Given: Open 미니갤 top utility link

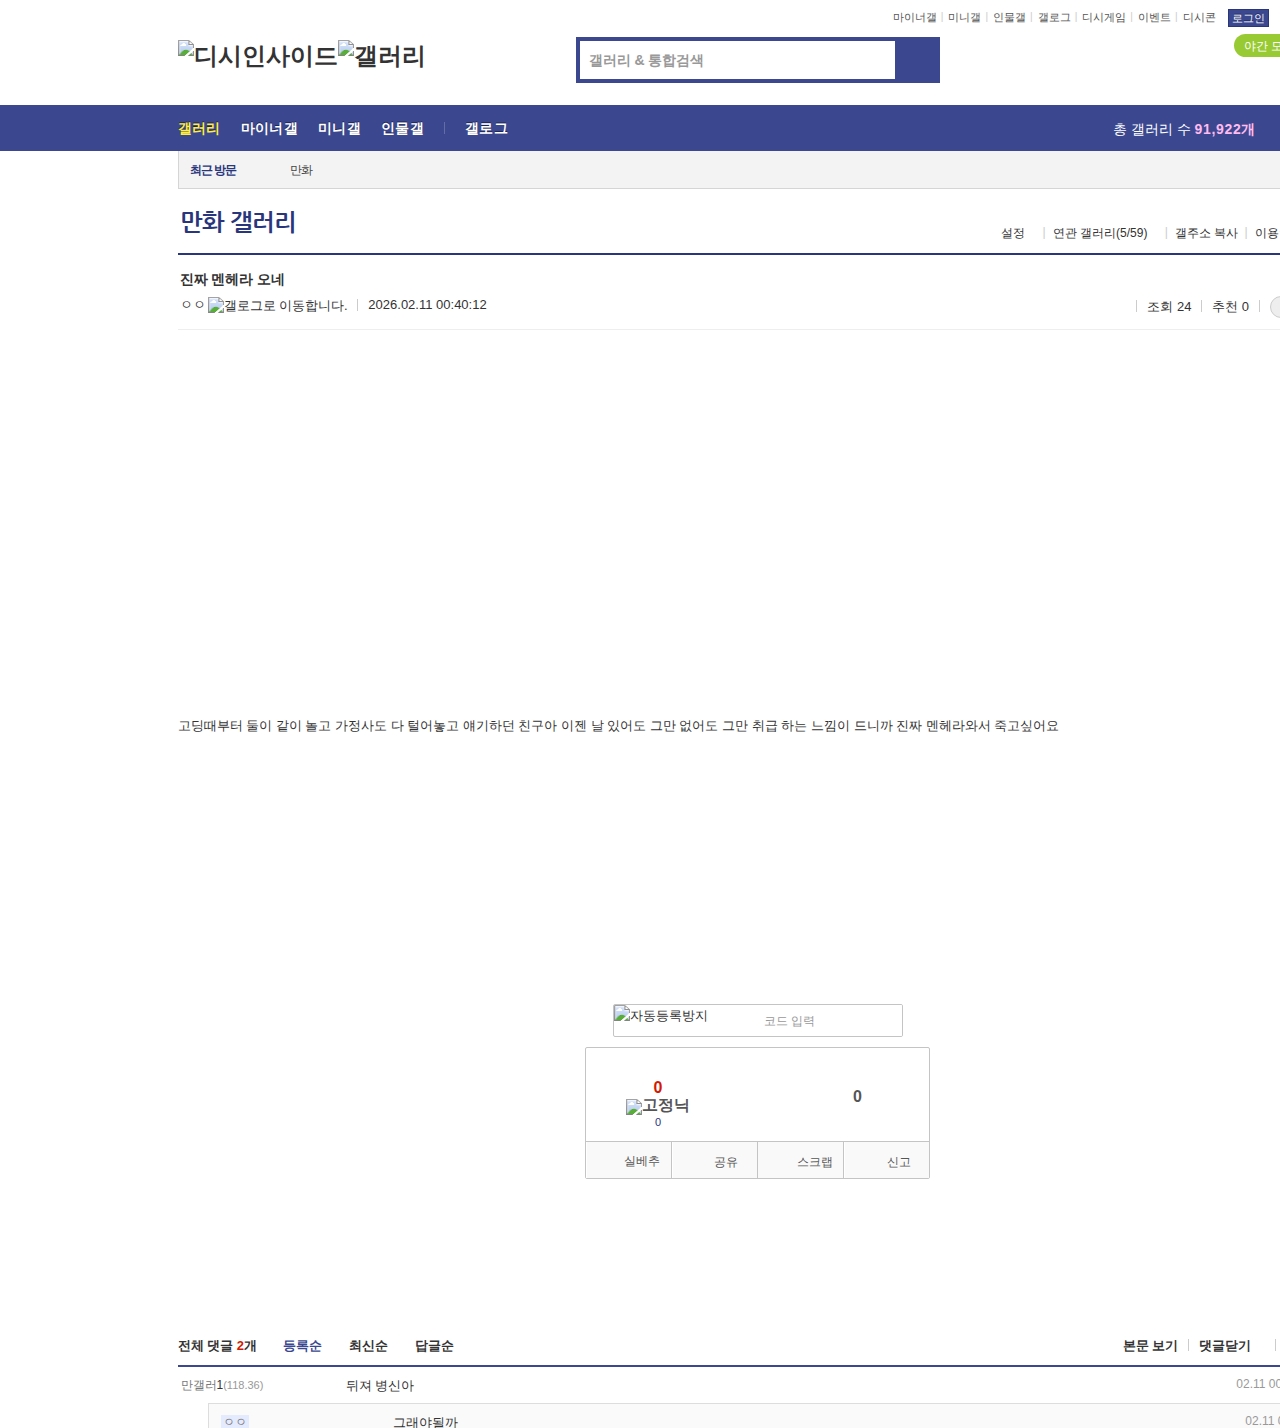Looking at the screenshot, I should point(964,18).
